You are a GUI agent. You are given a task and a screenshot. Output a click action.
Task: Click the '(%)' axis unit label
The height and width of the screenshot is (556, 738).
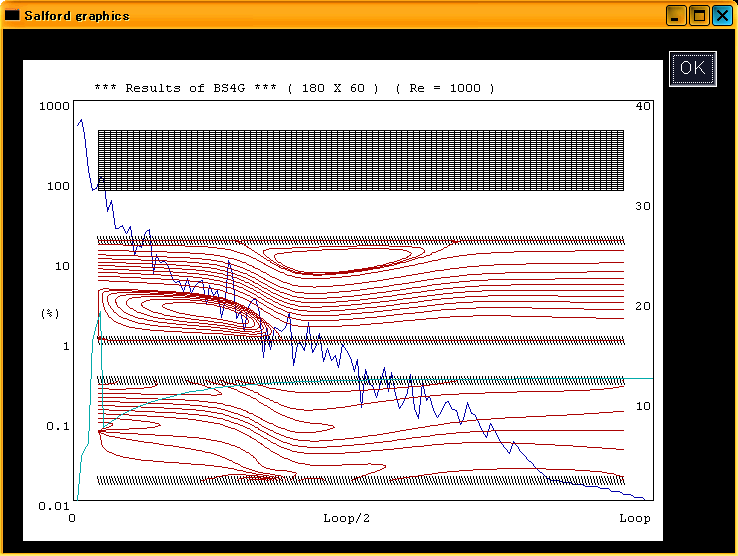point(50,313)
